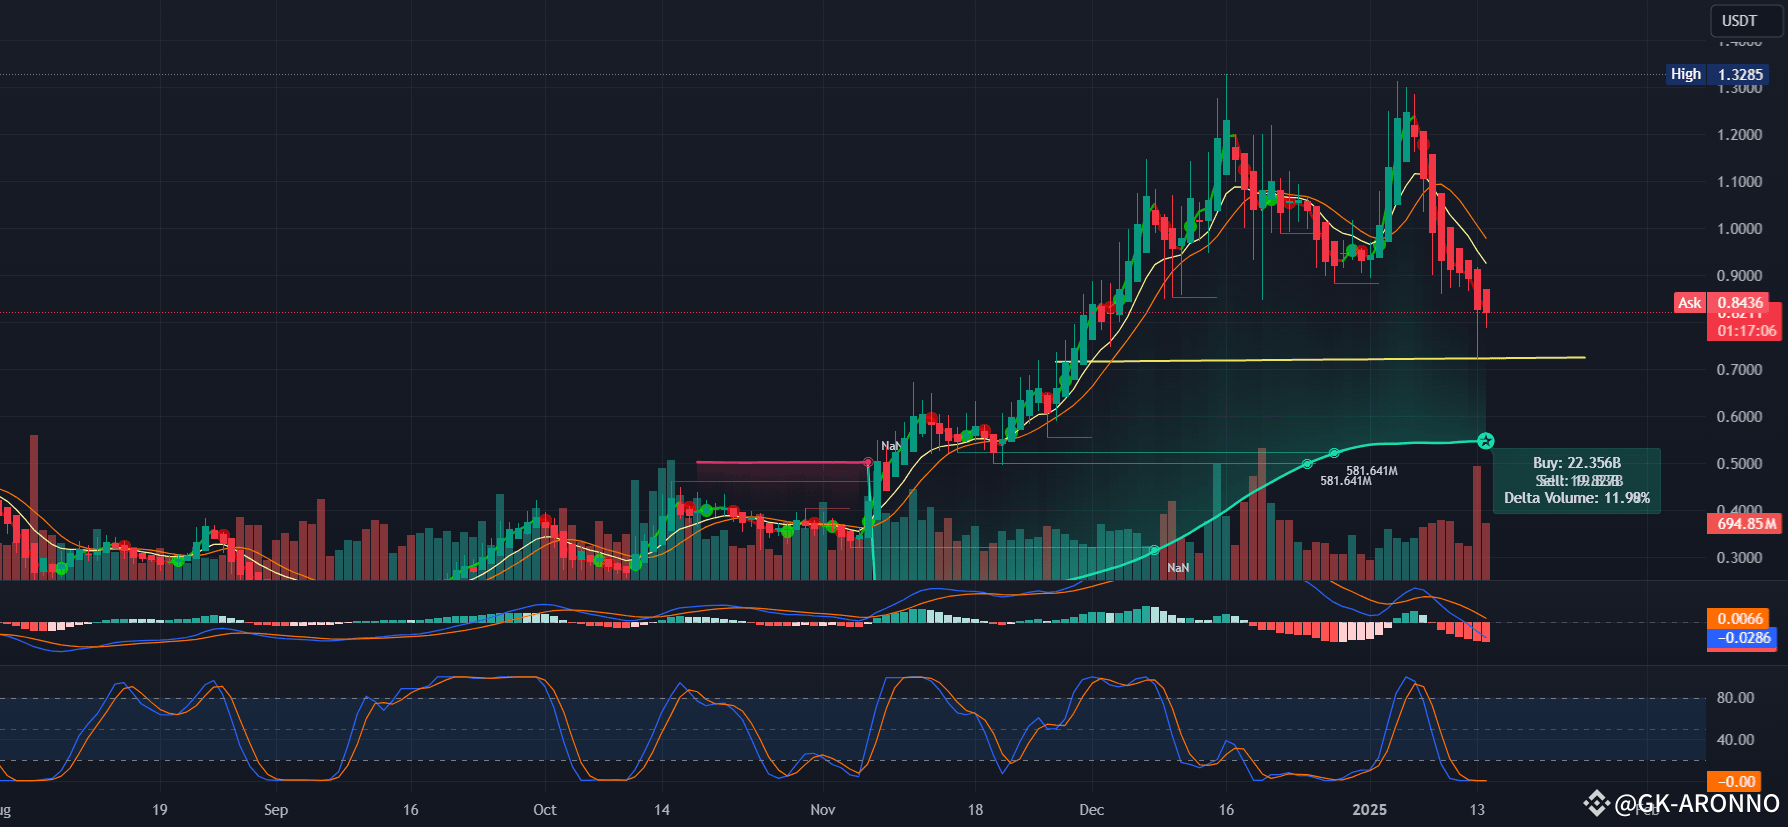
Task: Select the blue −0.0286 MACD value
Action: [1742, 638]
